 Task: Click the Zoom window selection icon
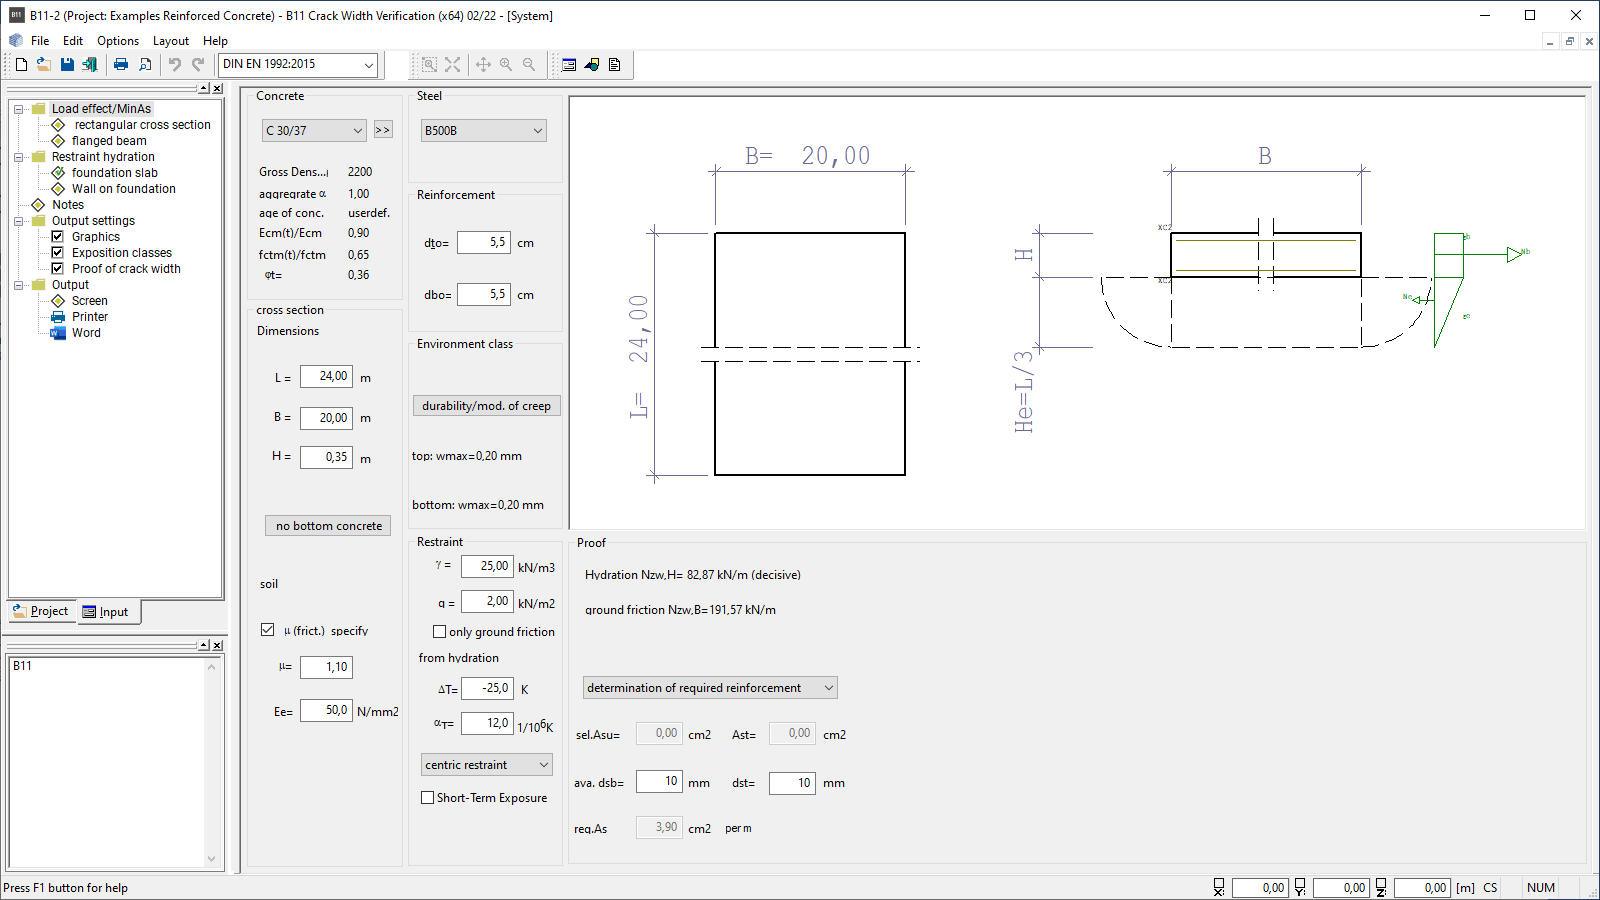(x=429, y=64)
